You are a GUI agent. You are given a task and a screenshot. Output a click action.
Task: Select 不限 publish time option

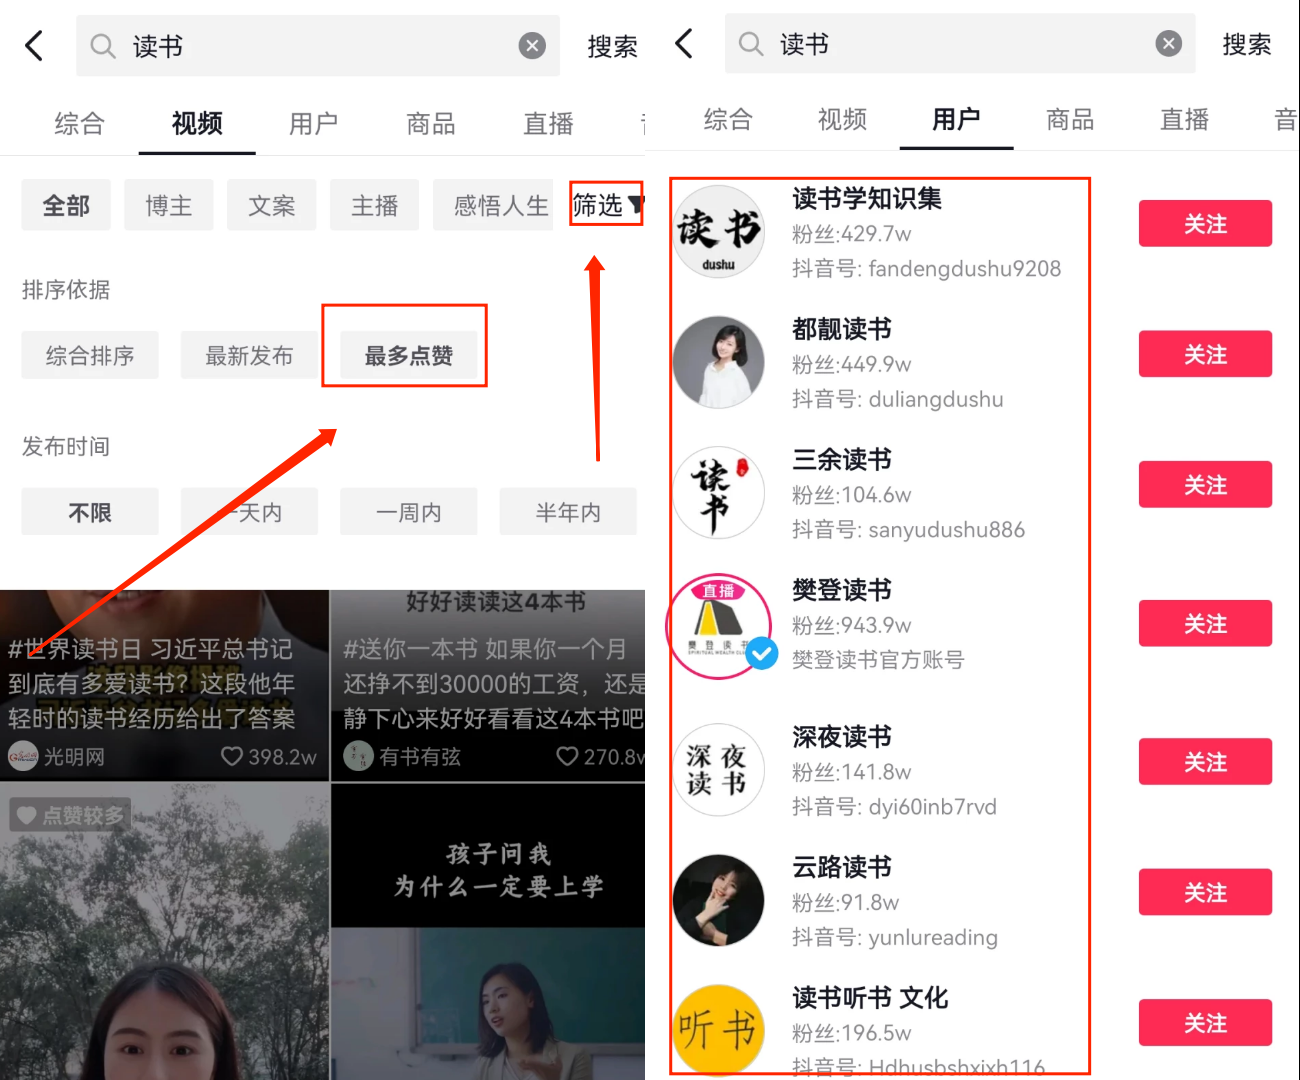90,512
